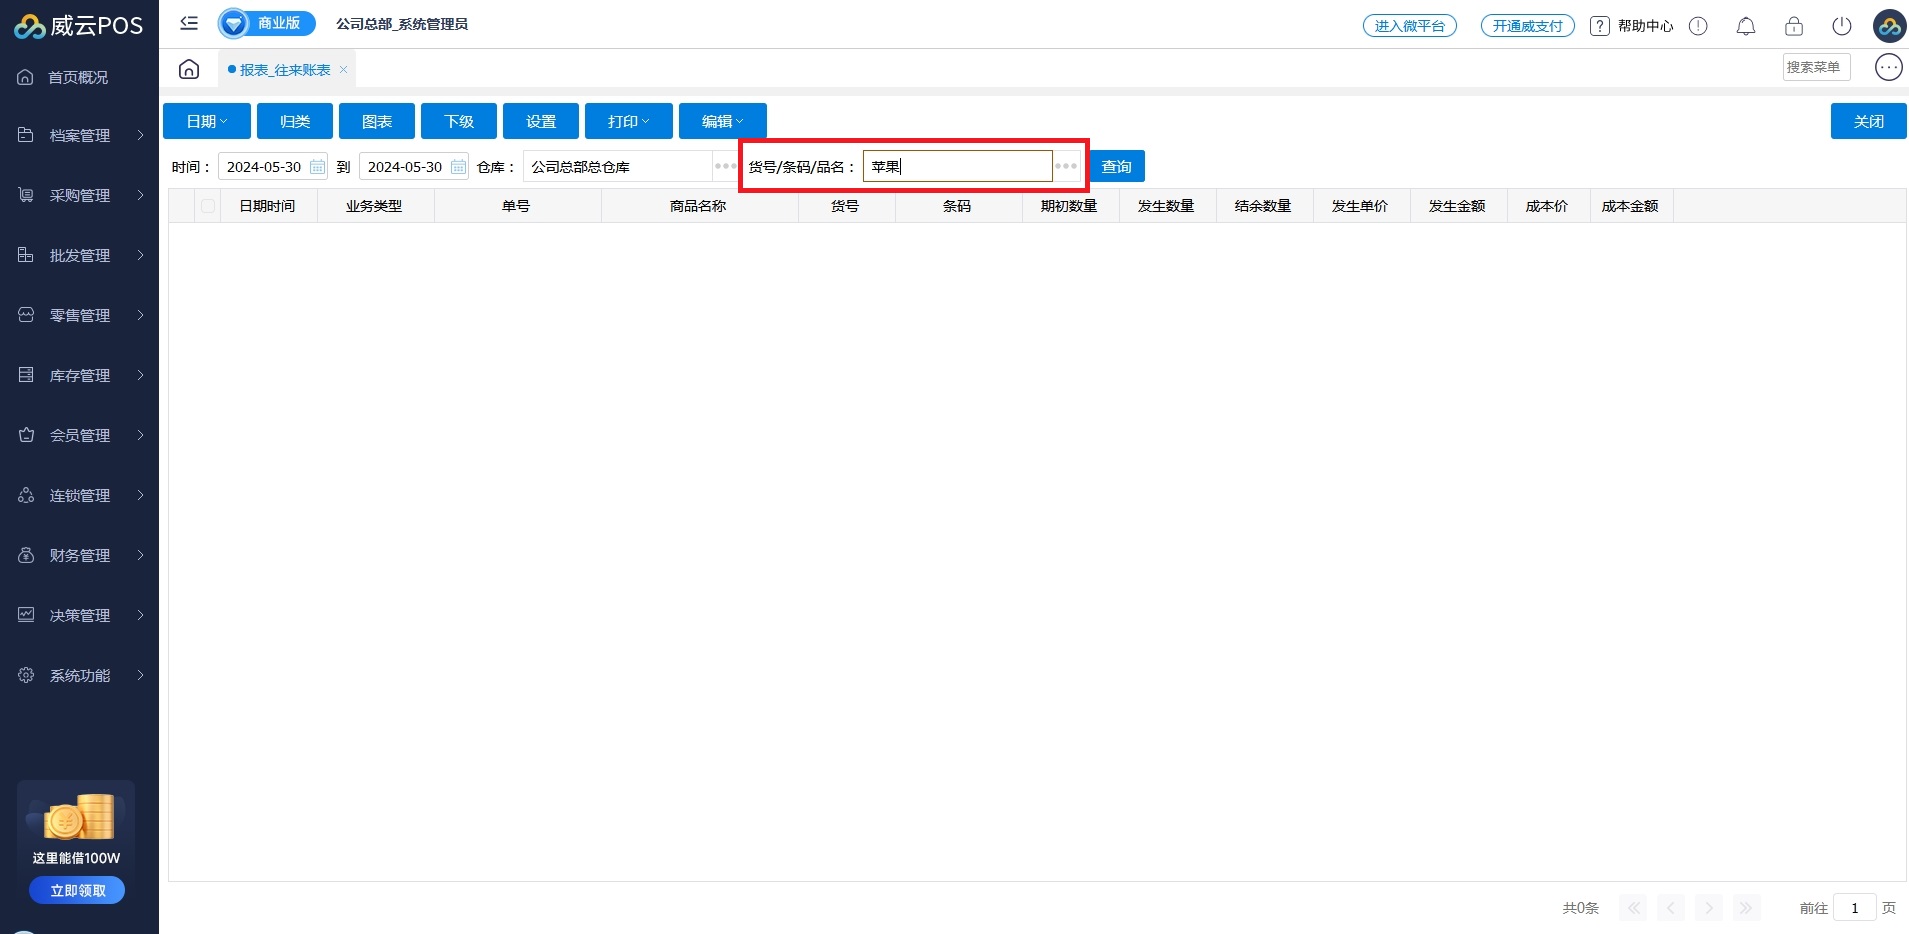Screen dimensions: 1909x934
Task: Click the 查询 button
Action: tap(1116, 166)
